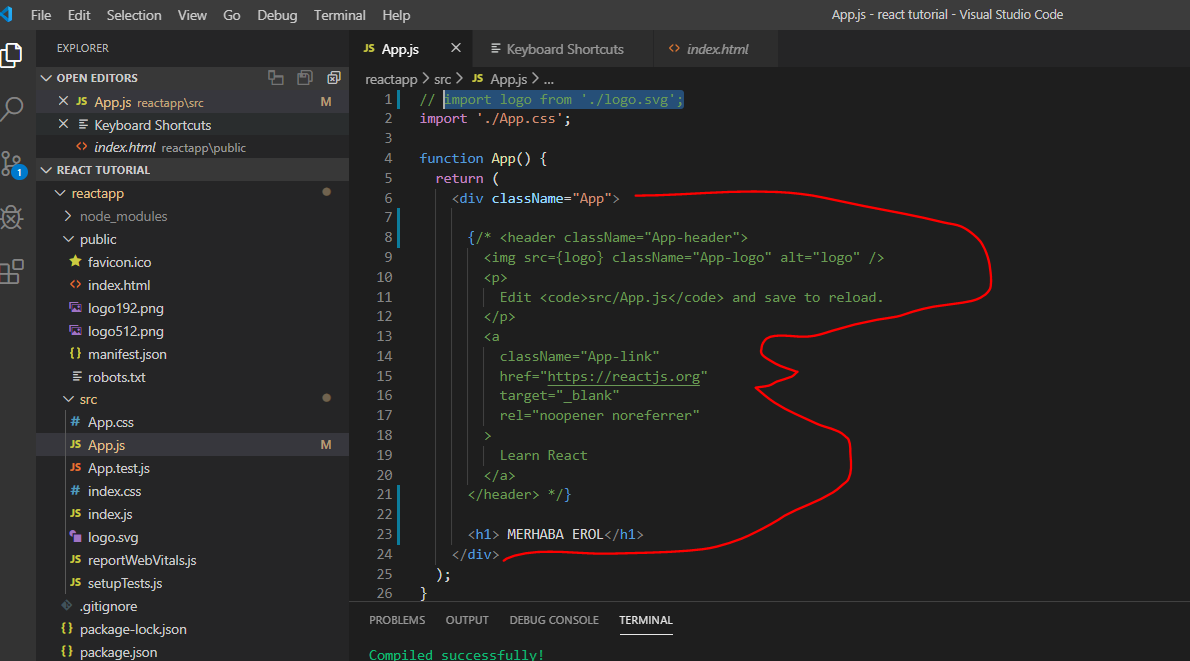Image resolution: width=1190 pixels, height=661 pixels.
Task: Open the Debug view icon
Action: (x=12, y=217)
